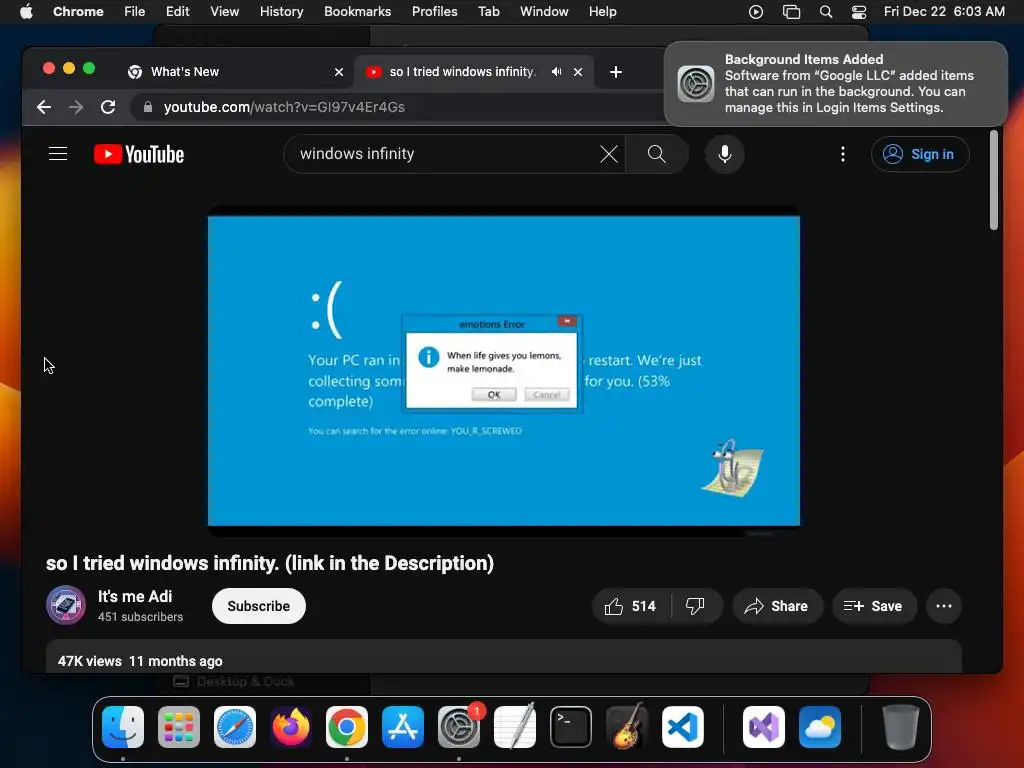Click the date and time in menu bar
This screenshot has width=1024, height=768.
coord(944,12)
